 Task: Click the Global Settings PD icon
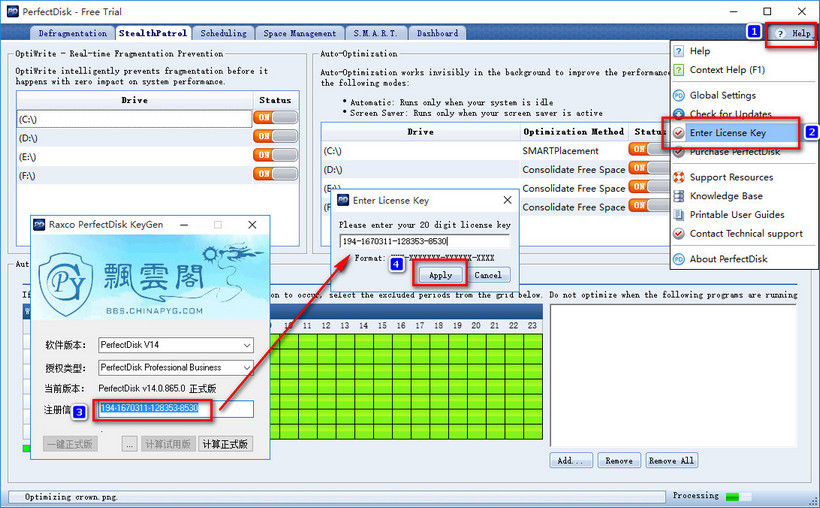coord(678,95)
